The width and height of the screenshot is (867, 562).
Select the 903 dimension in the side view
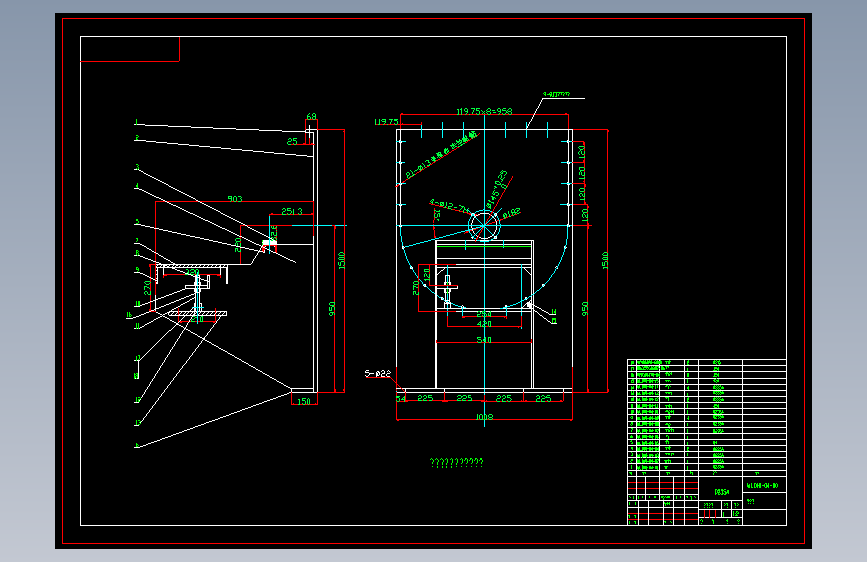point(235,199)
